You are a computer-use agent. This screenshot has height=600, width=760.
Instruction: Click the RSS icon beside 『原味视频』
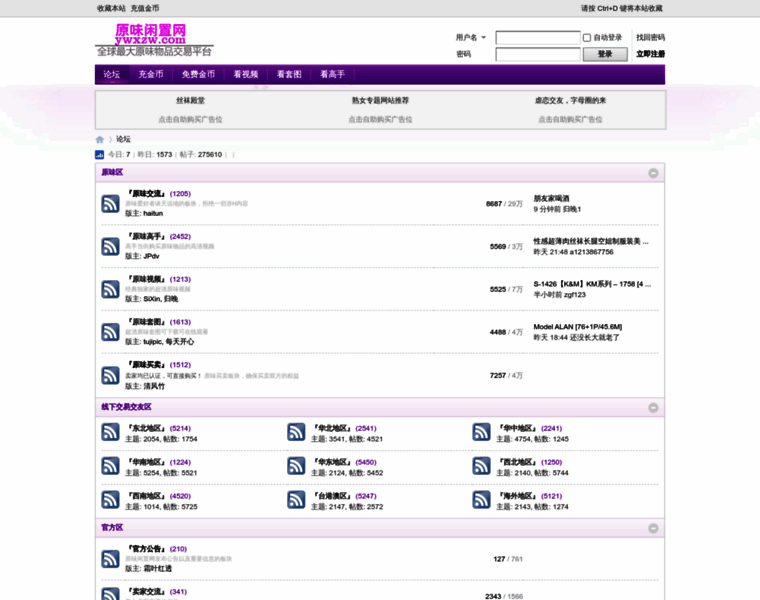[x=110, y=289]
